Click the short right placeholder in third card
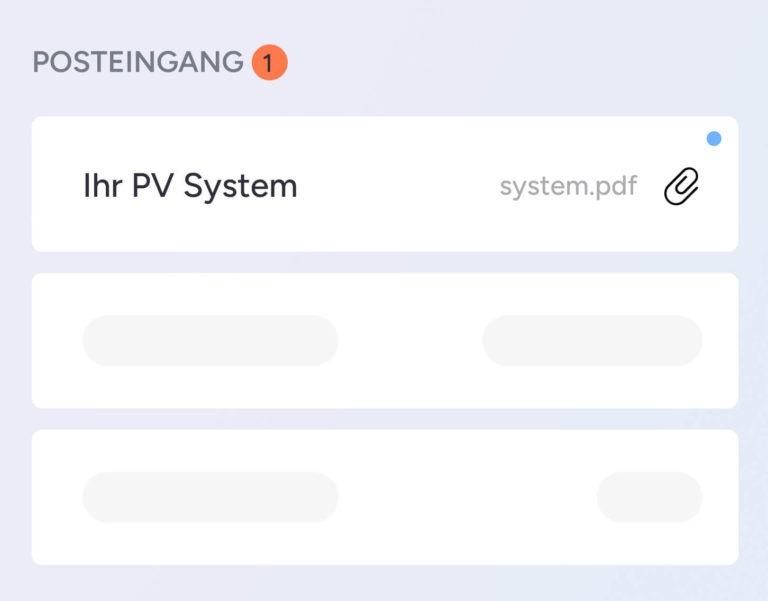768x601 pixels. 649,497
